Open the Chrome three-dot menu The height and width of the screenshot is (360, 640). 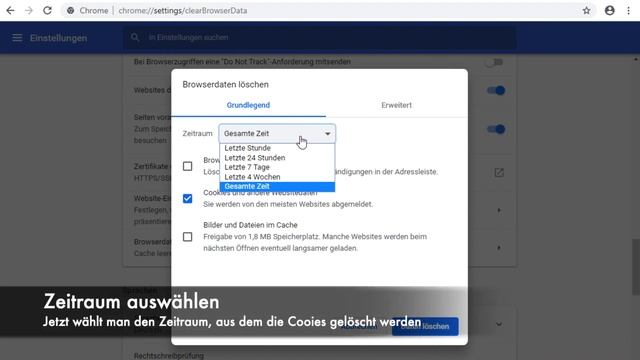point(629,11)
